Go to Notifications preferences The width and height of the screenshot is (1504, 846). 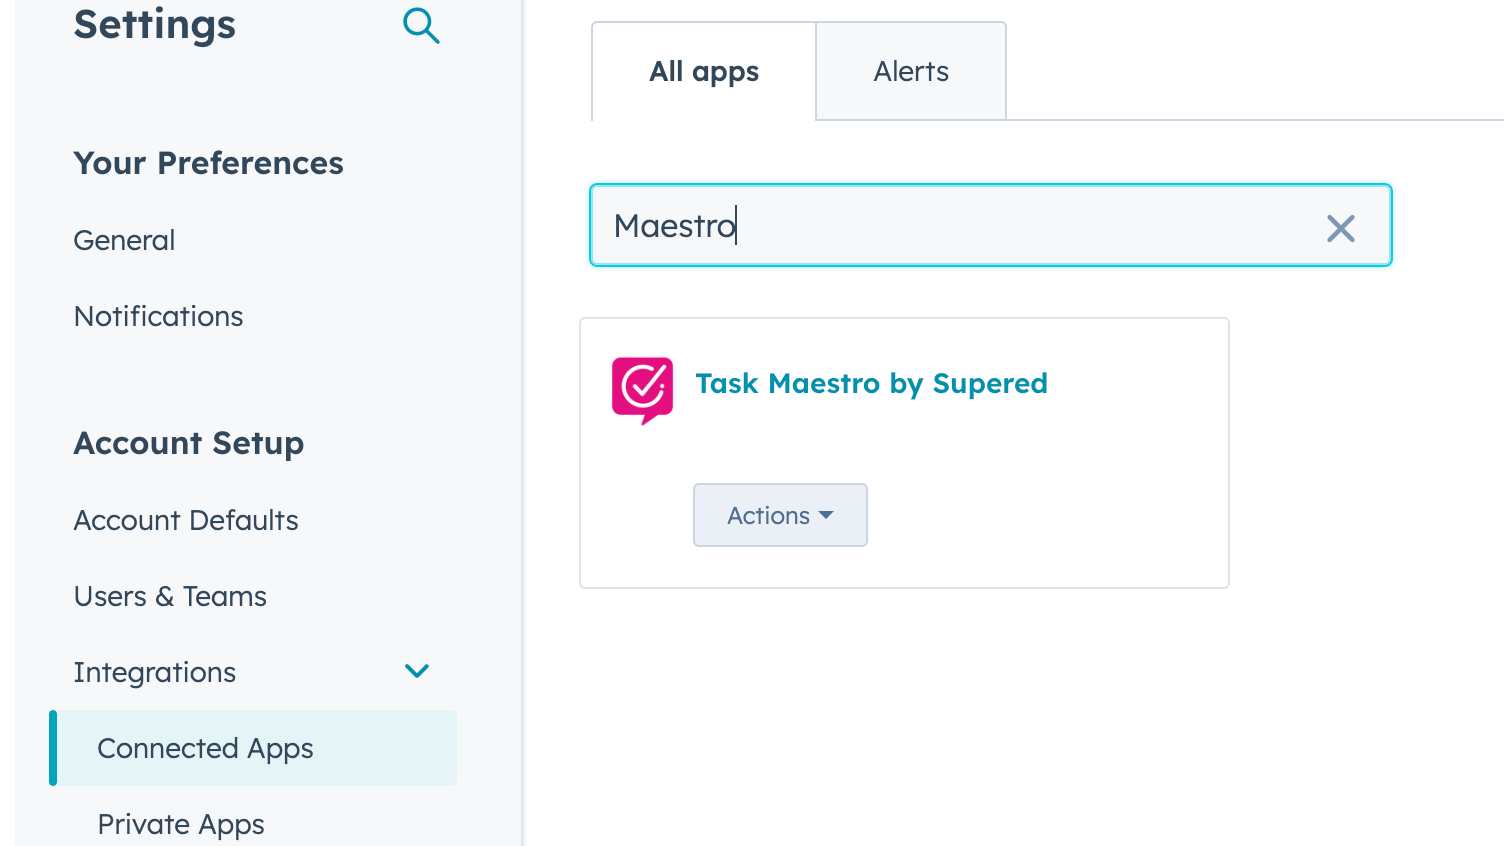pos(158,316)
